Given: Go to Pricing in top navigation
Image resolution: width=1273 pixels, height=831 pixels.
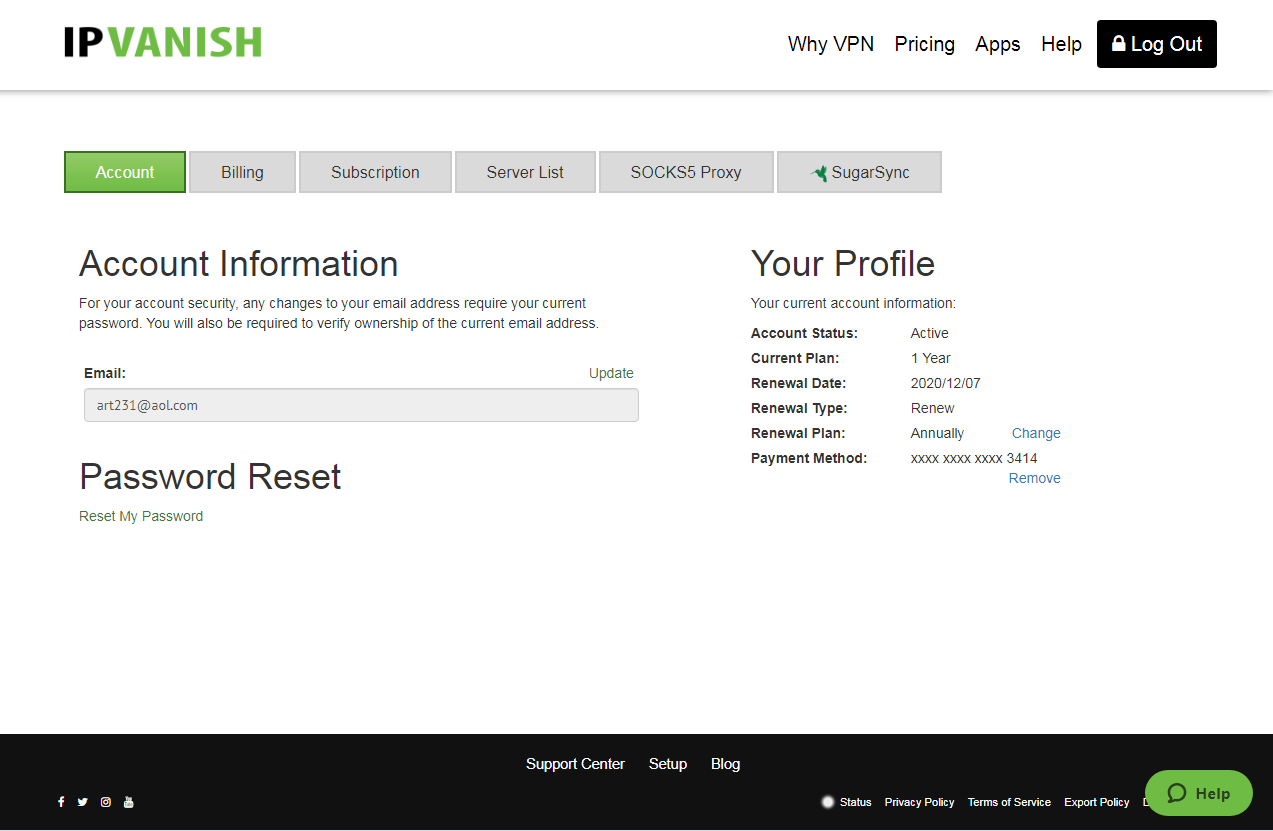Looking at the screenshot, I should [x=925, y=44].
